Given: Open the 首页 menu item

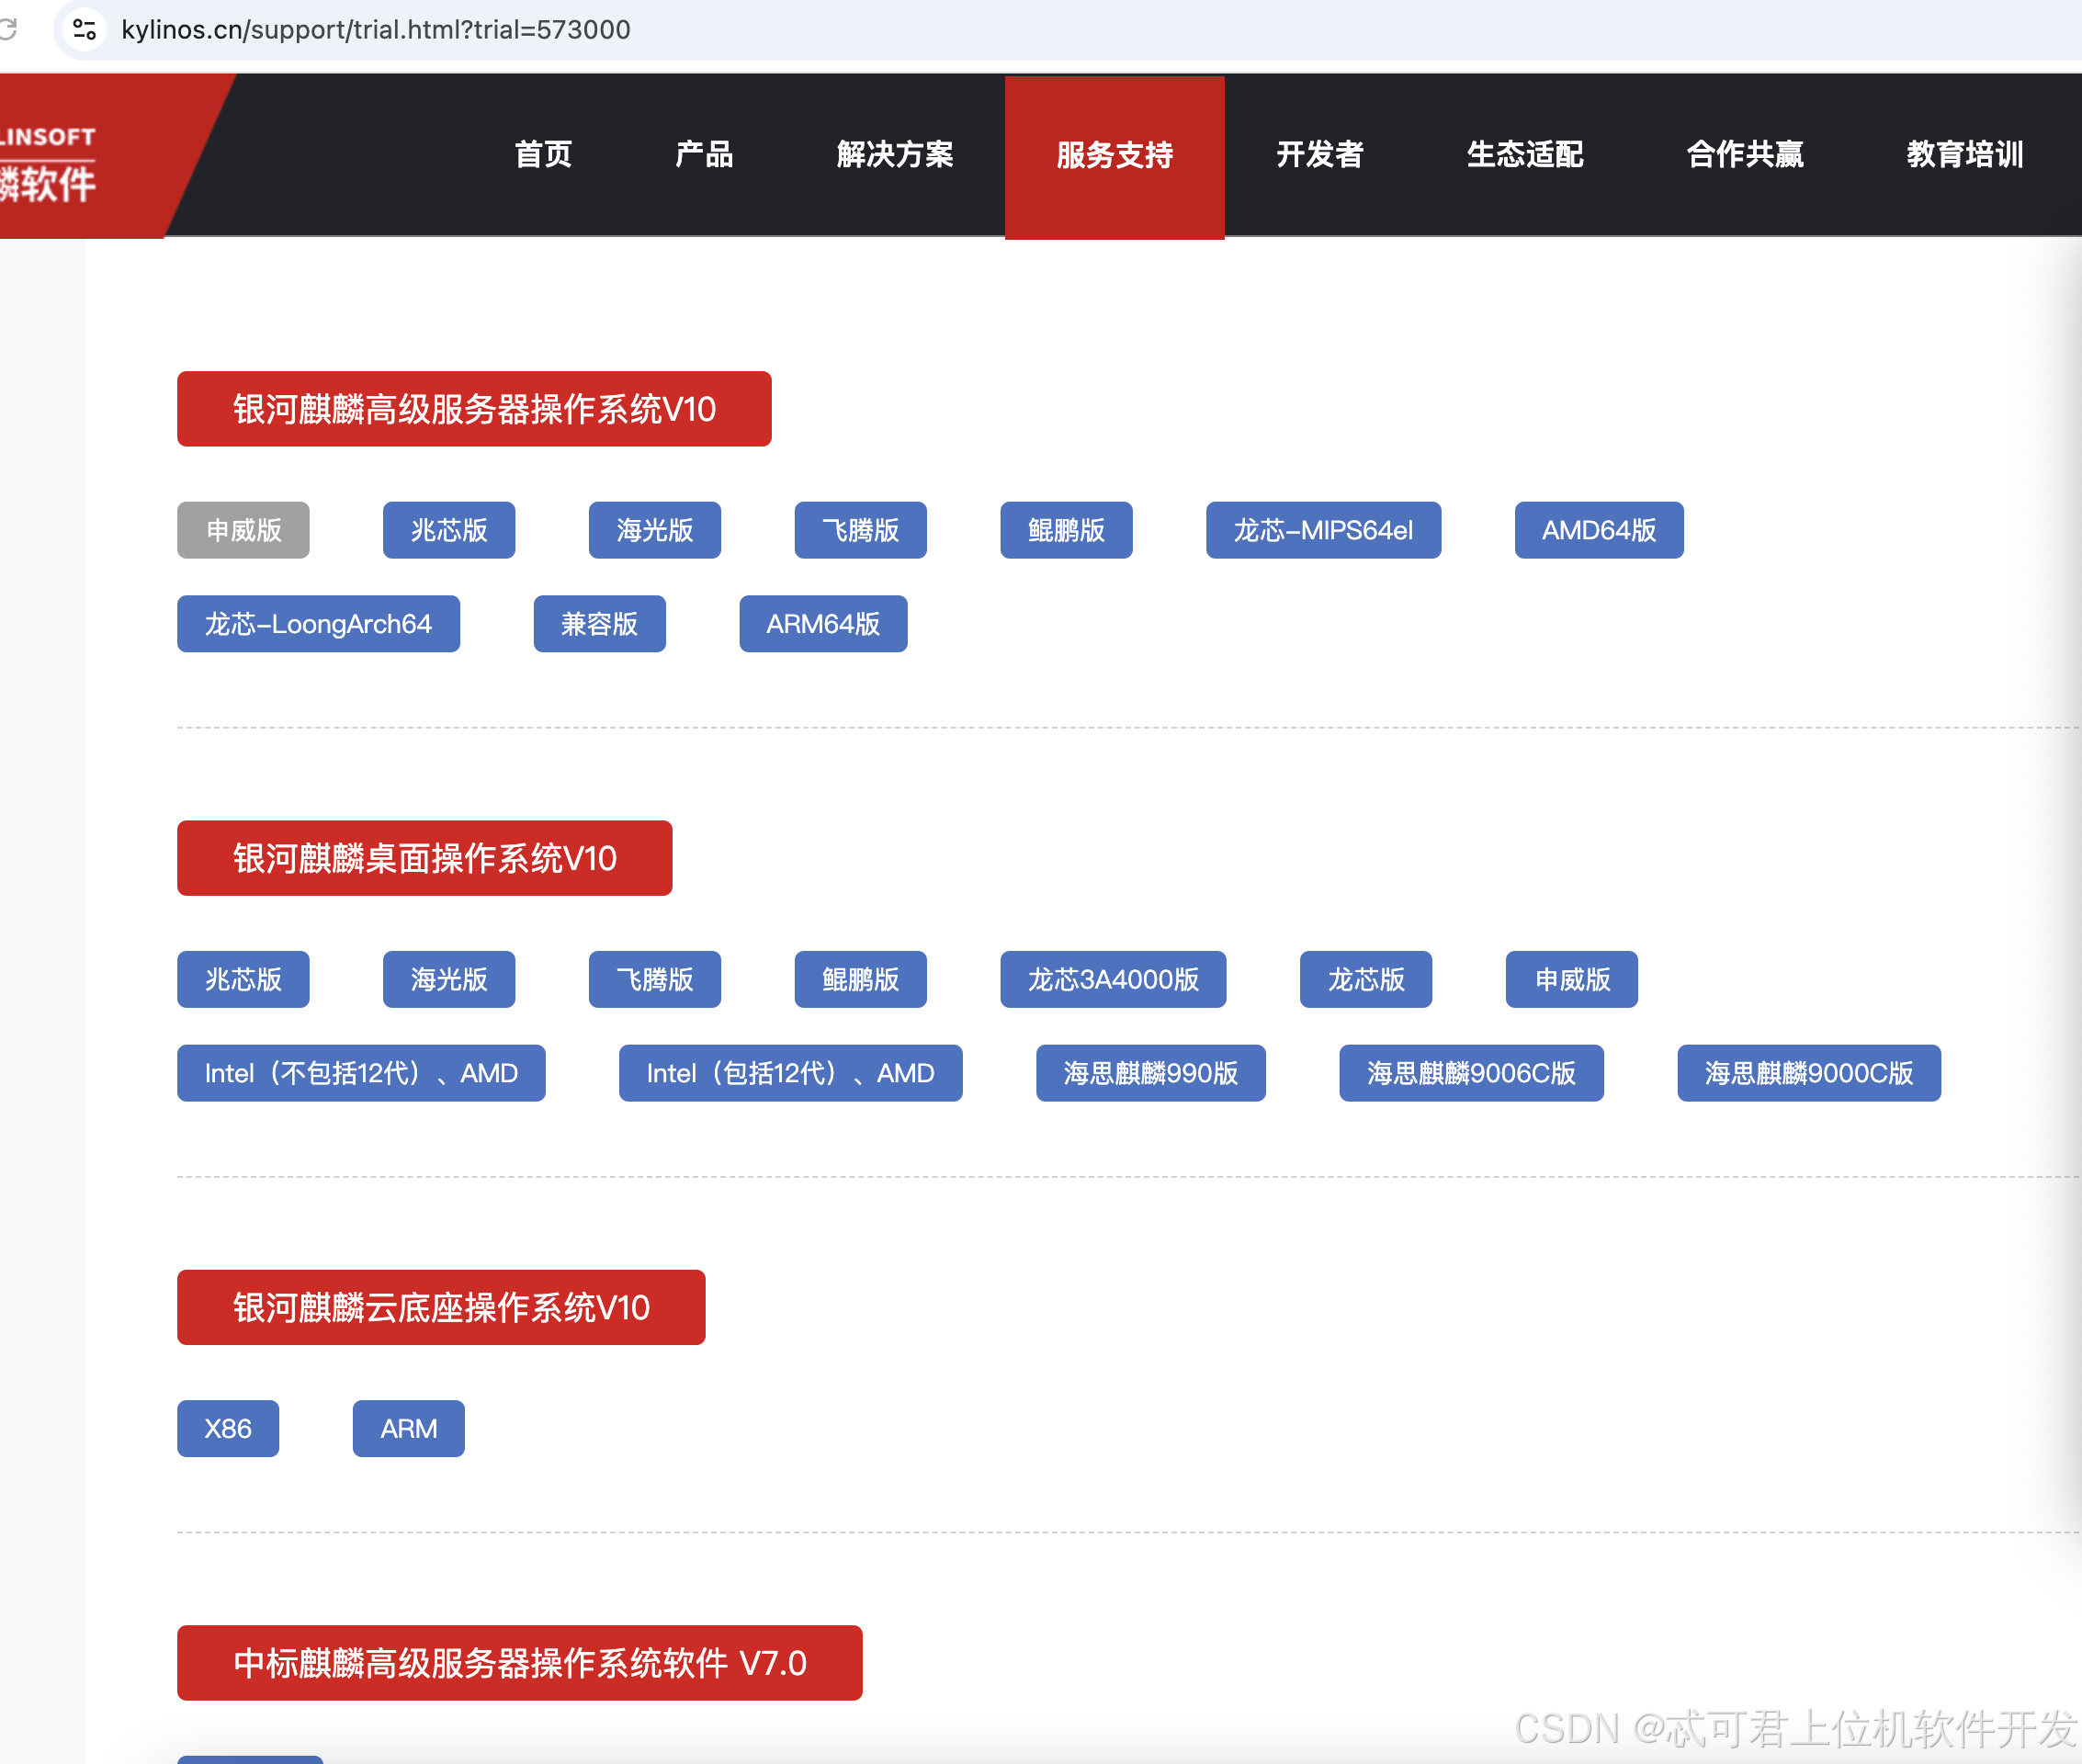Looking at the screenshot, I should point(543,155).
